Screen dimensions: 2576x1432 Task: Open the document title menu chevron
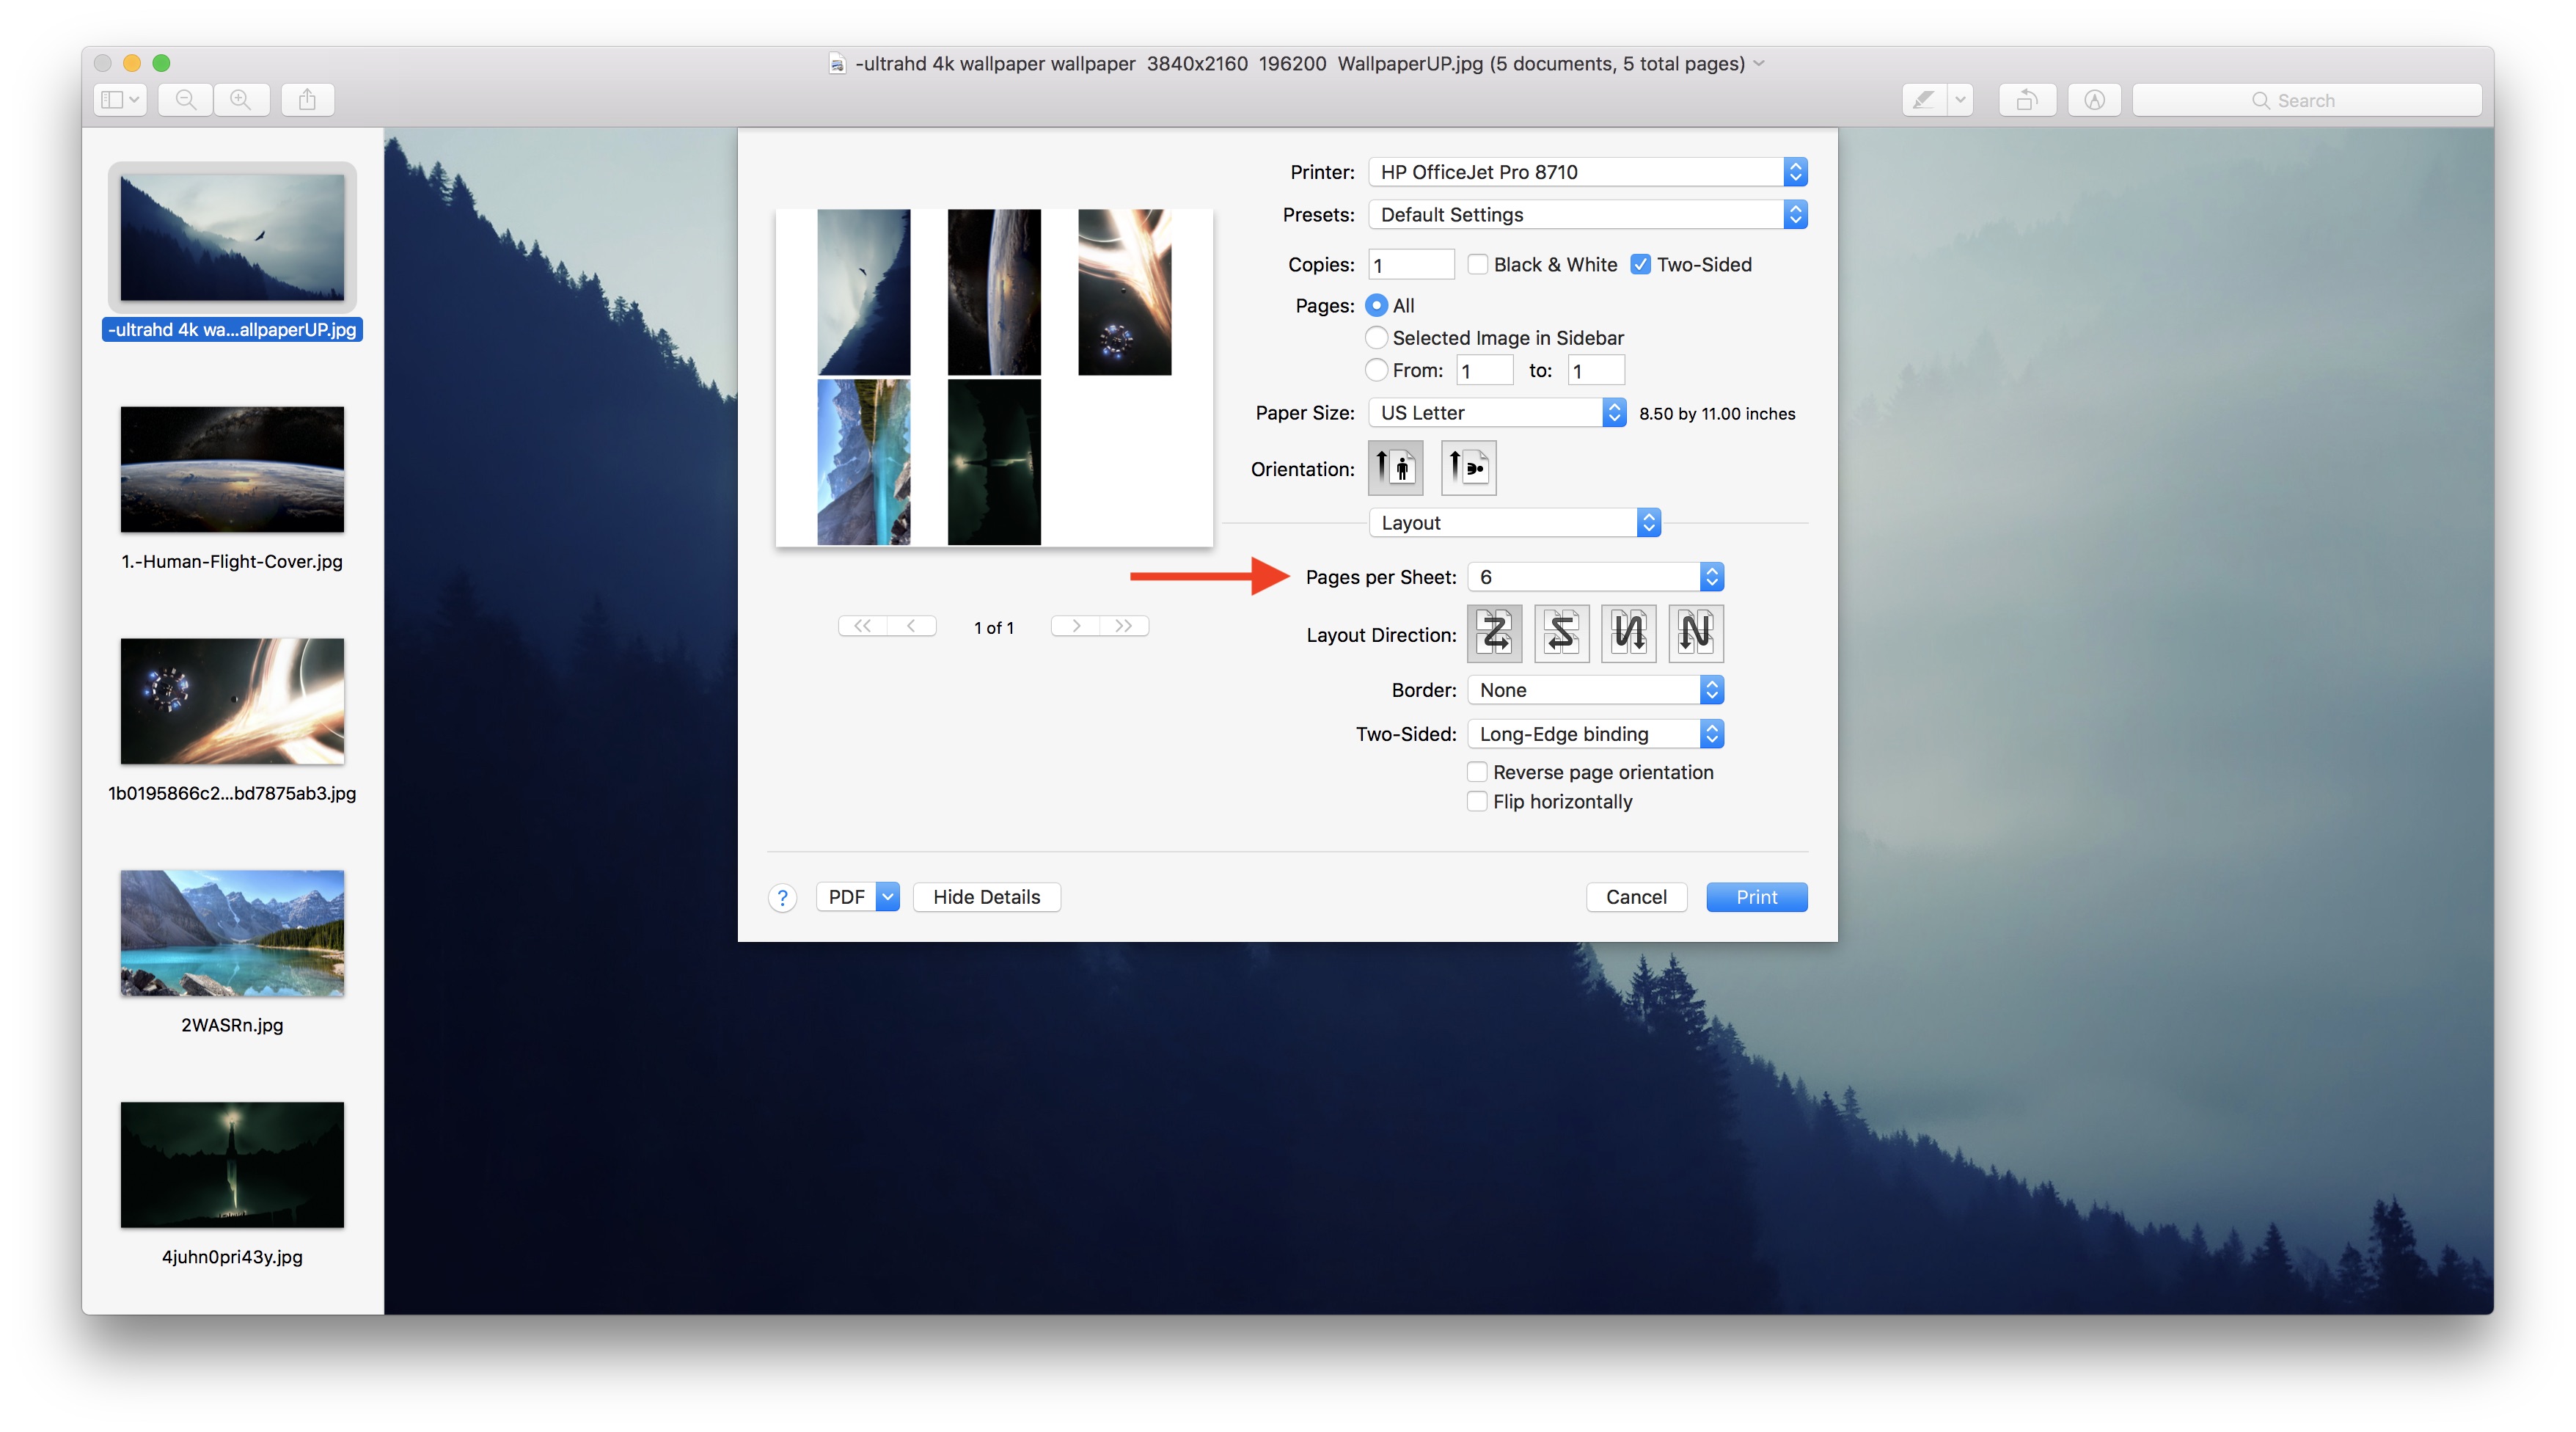point(1760,63)
